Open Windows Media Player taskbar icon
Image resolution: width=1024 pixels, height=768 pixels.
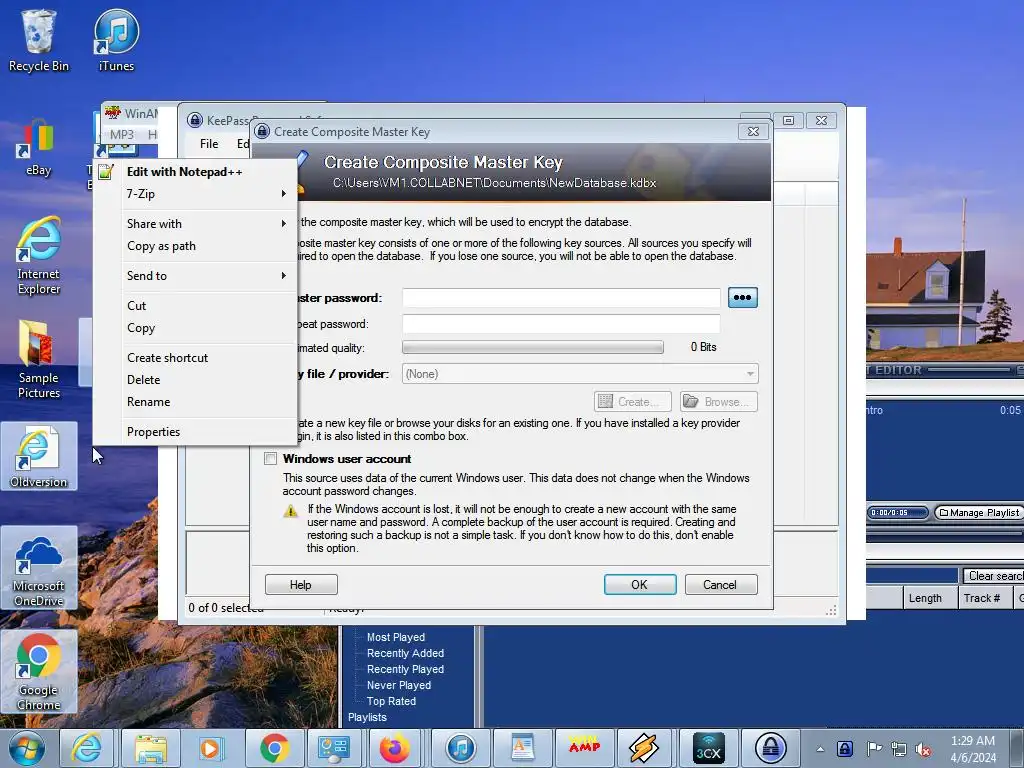(210, 748)
